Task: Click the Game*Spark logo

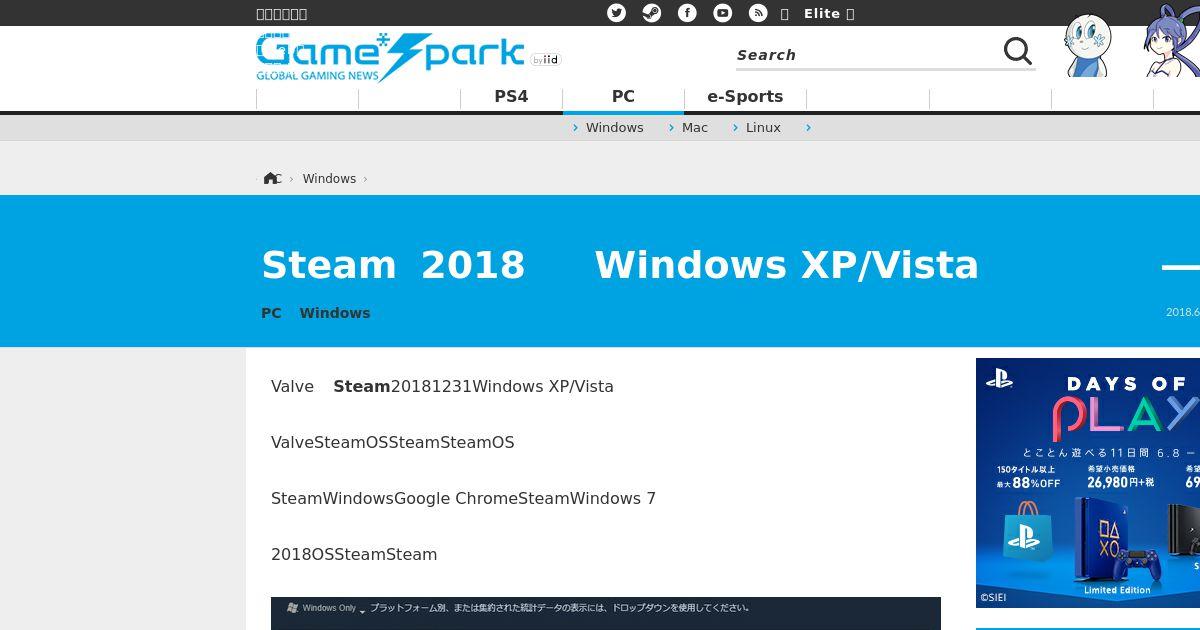Action: [390, 57]
